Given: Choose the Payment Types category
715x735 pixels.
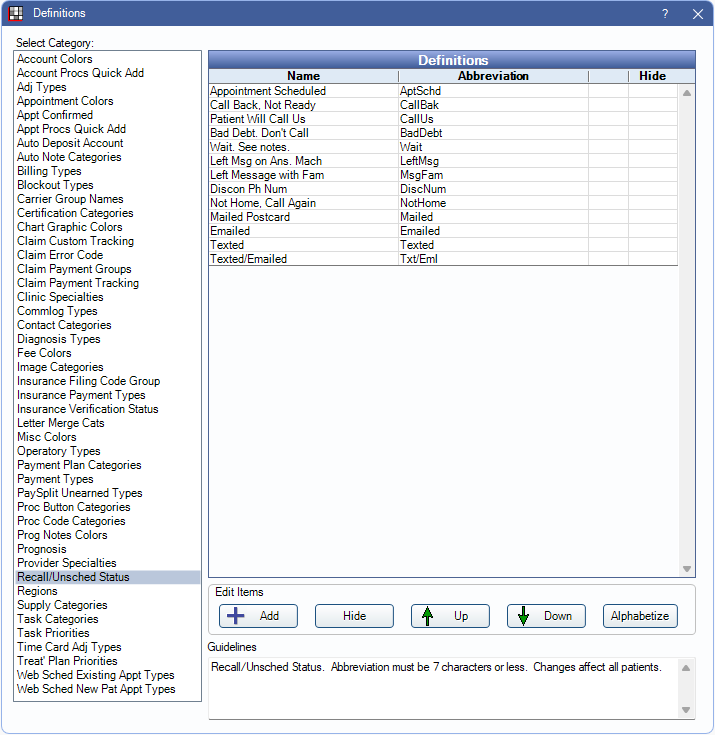Looking at the screenshot, I should click(55, 479).
